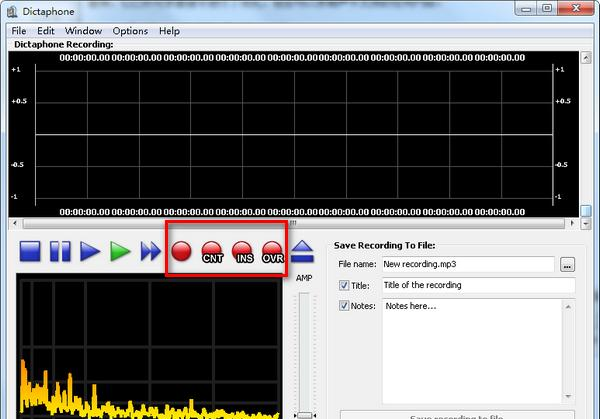Click the Dictaphone Recording: label
The width and height of the screenshot is (600, 419).
tap(64, 44)
